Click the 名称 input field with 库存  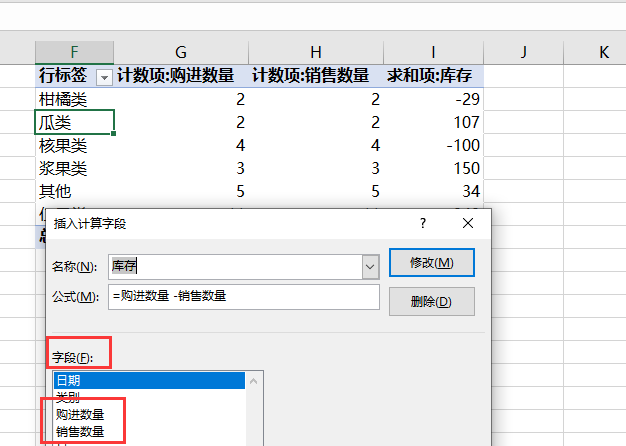235,267
